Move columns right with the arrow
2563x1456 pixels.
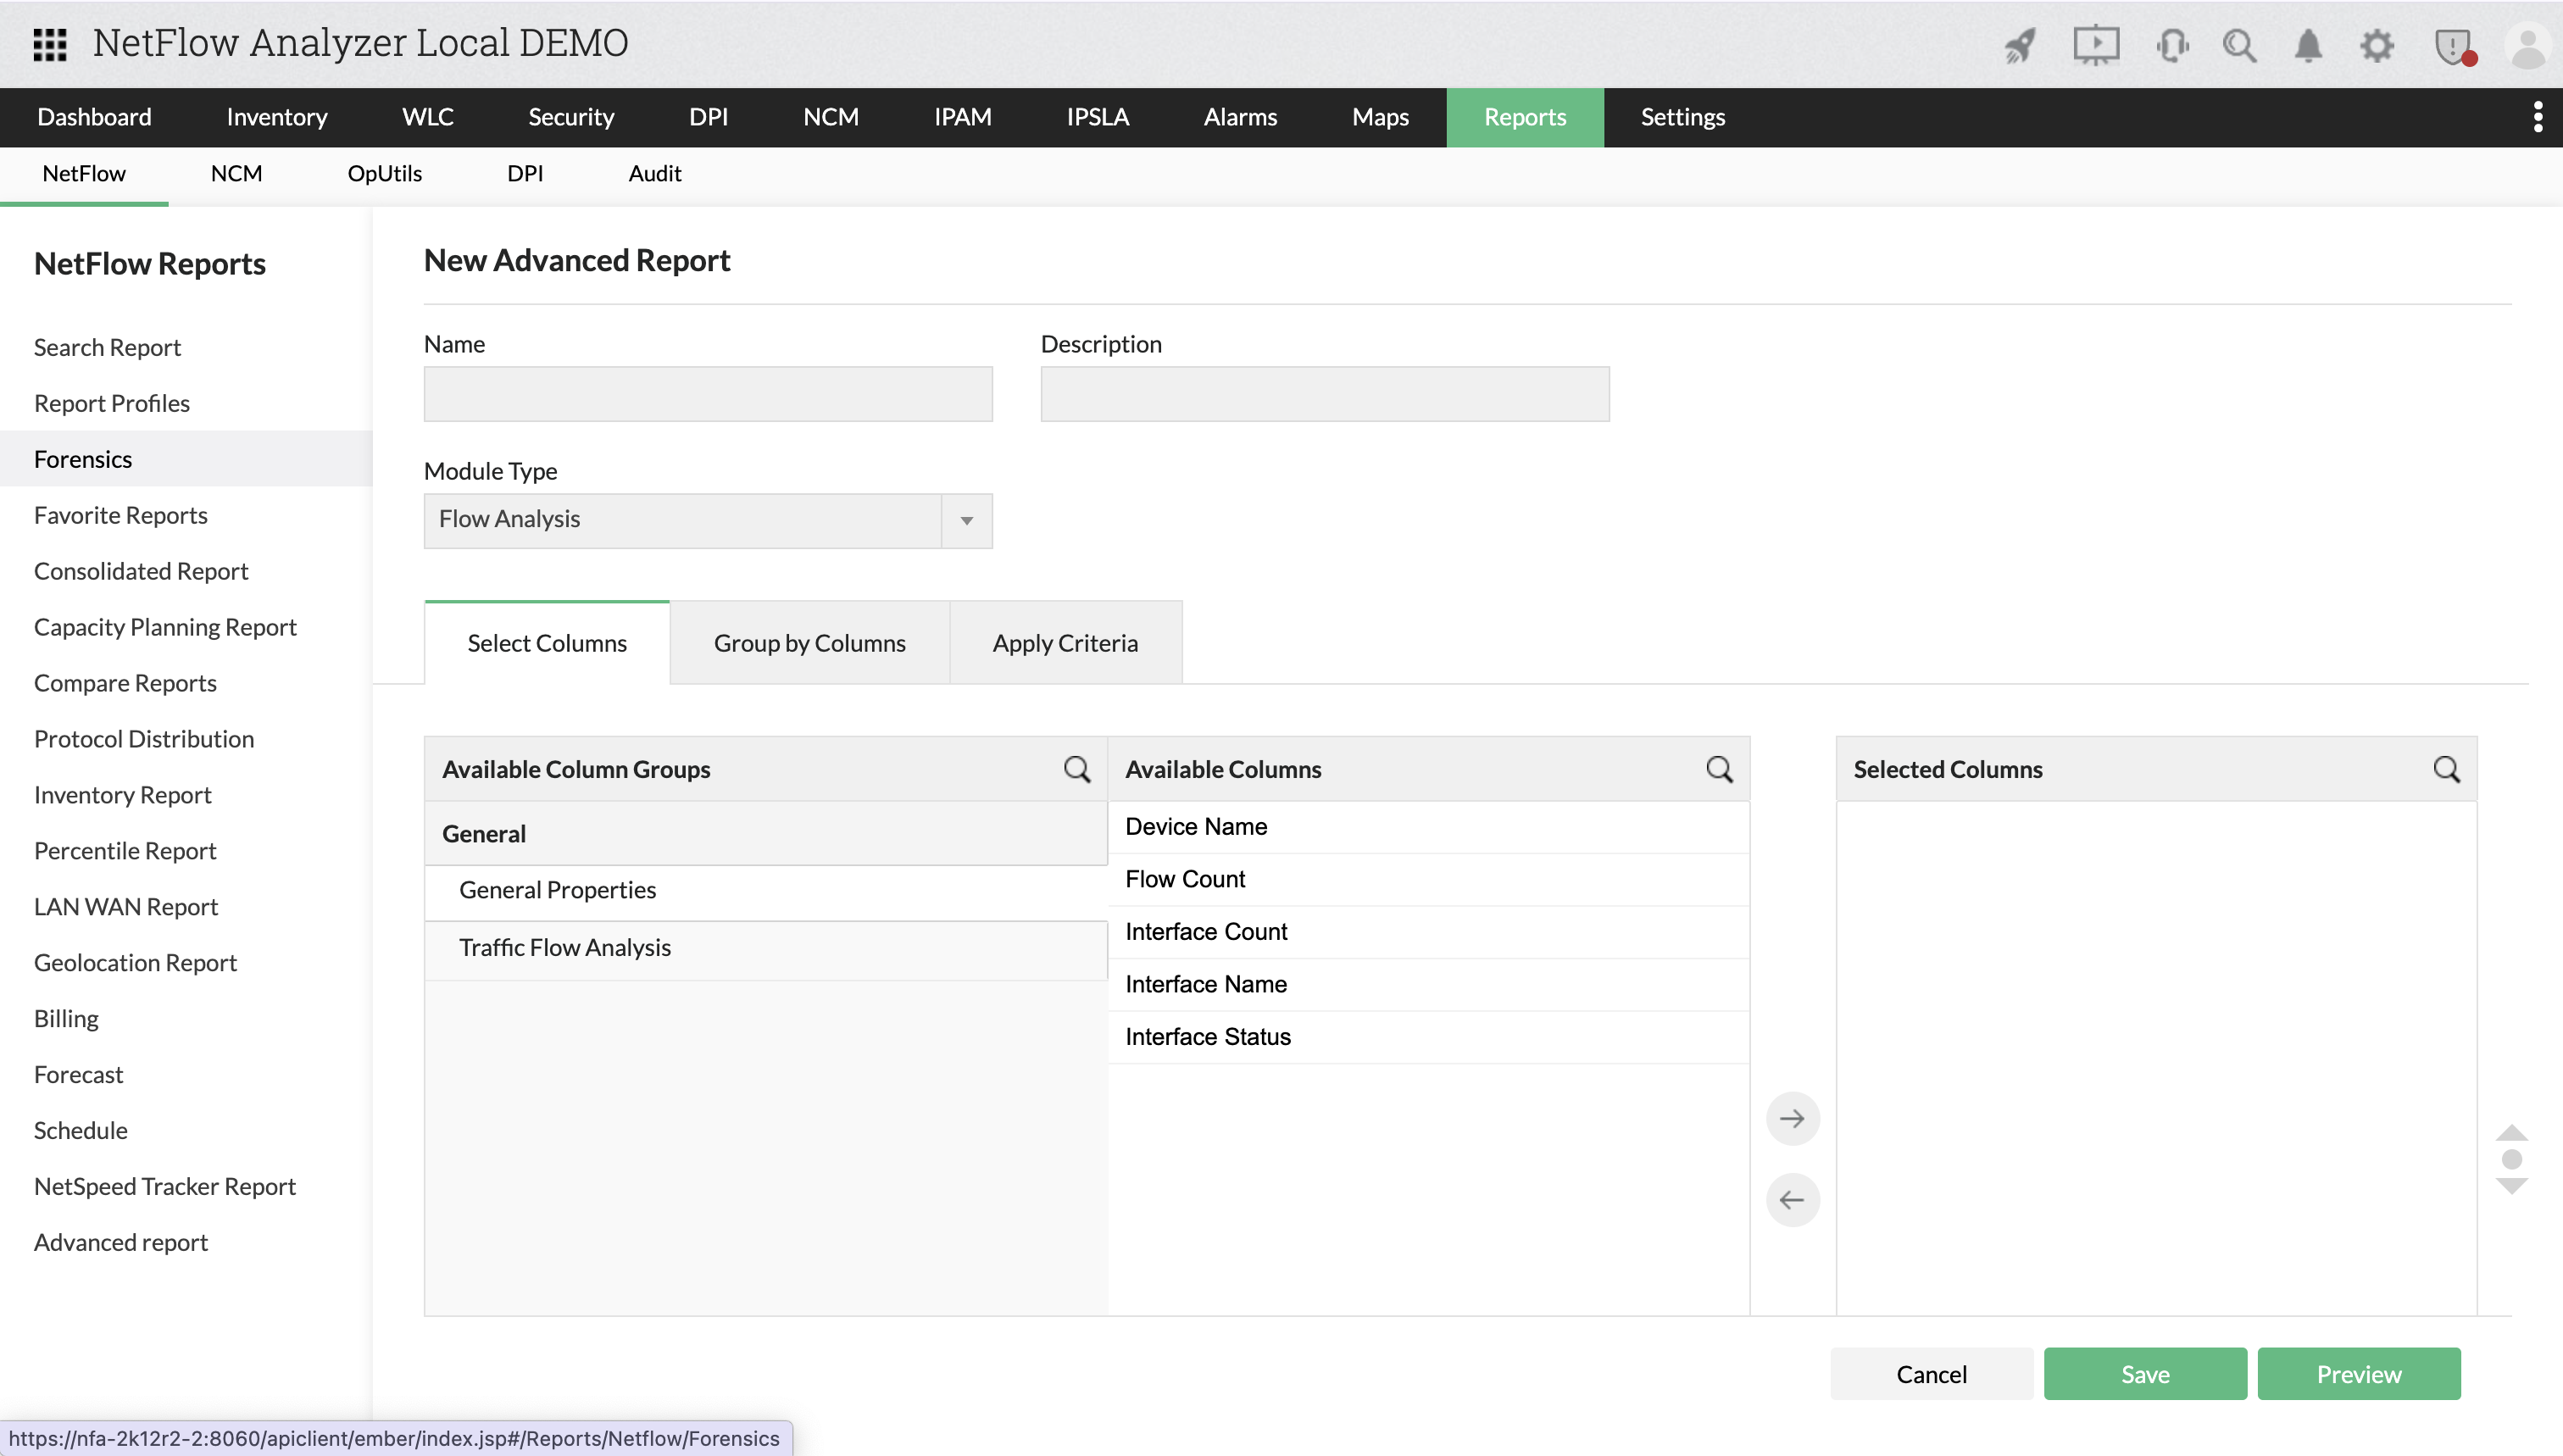[1792, 1118]
